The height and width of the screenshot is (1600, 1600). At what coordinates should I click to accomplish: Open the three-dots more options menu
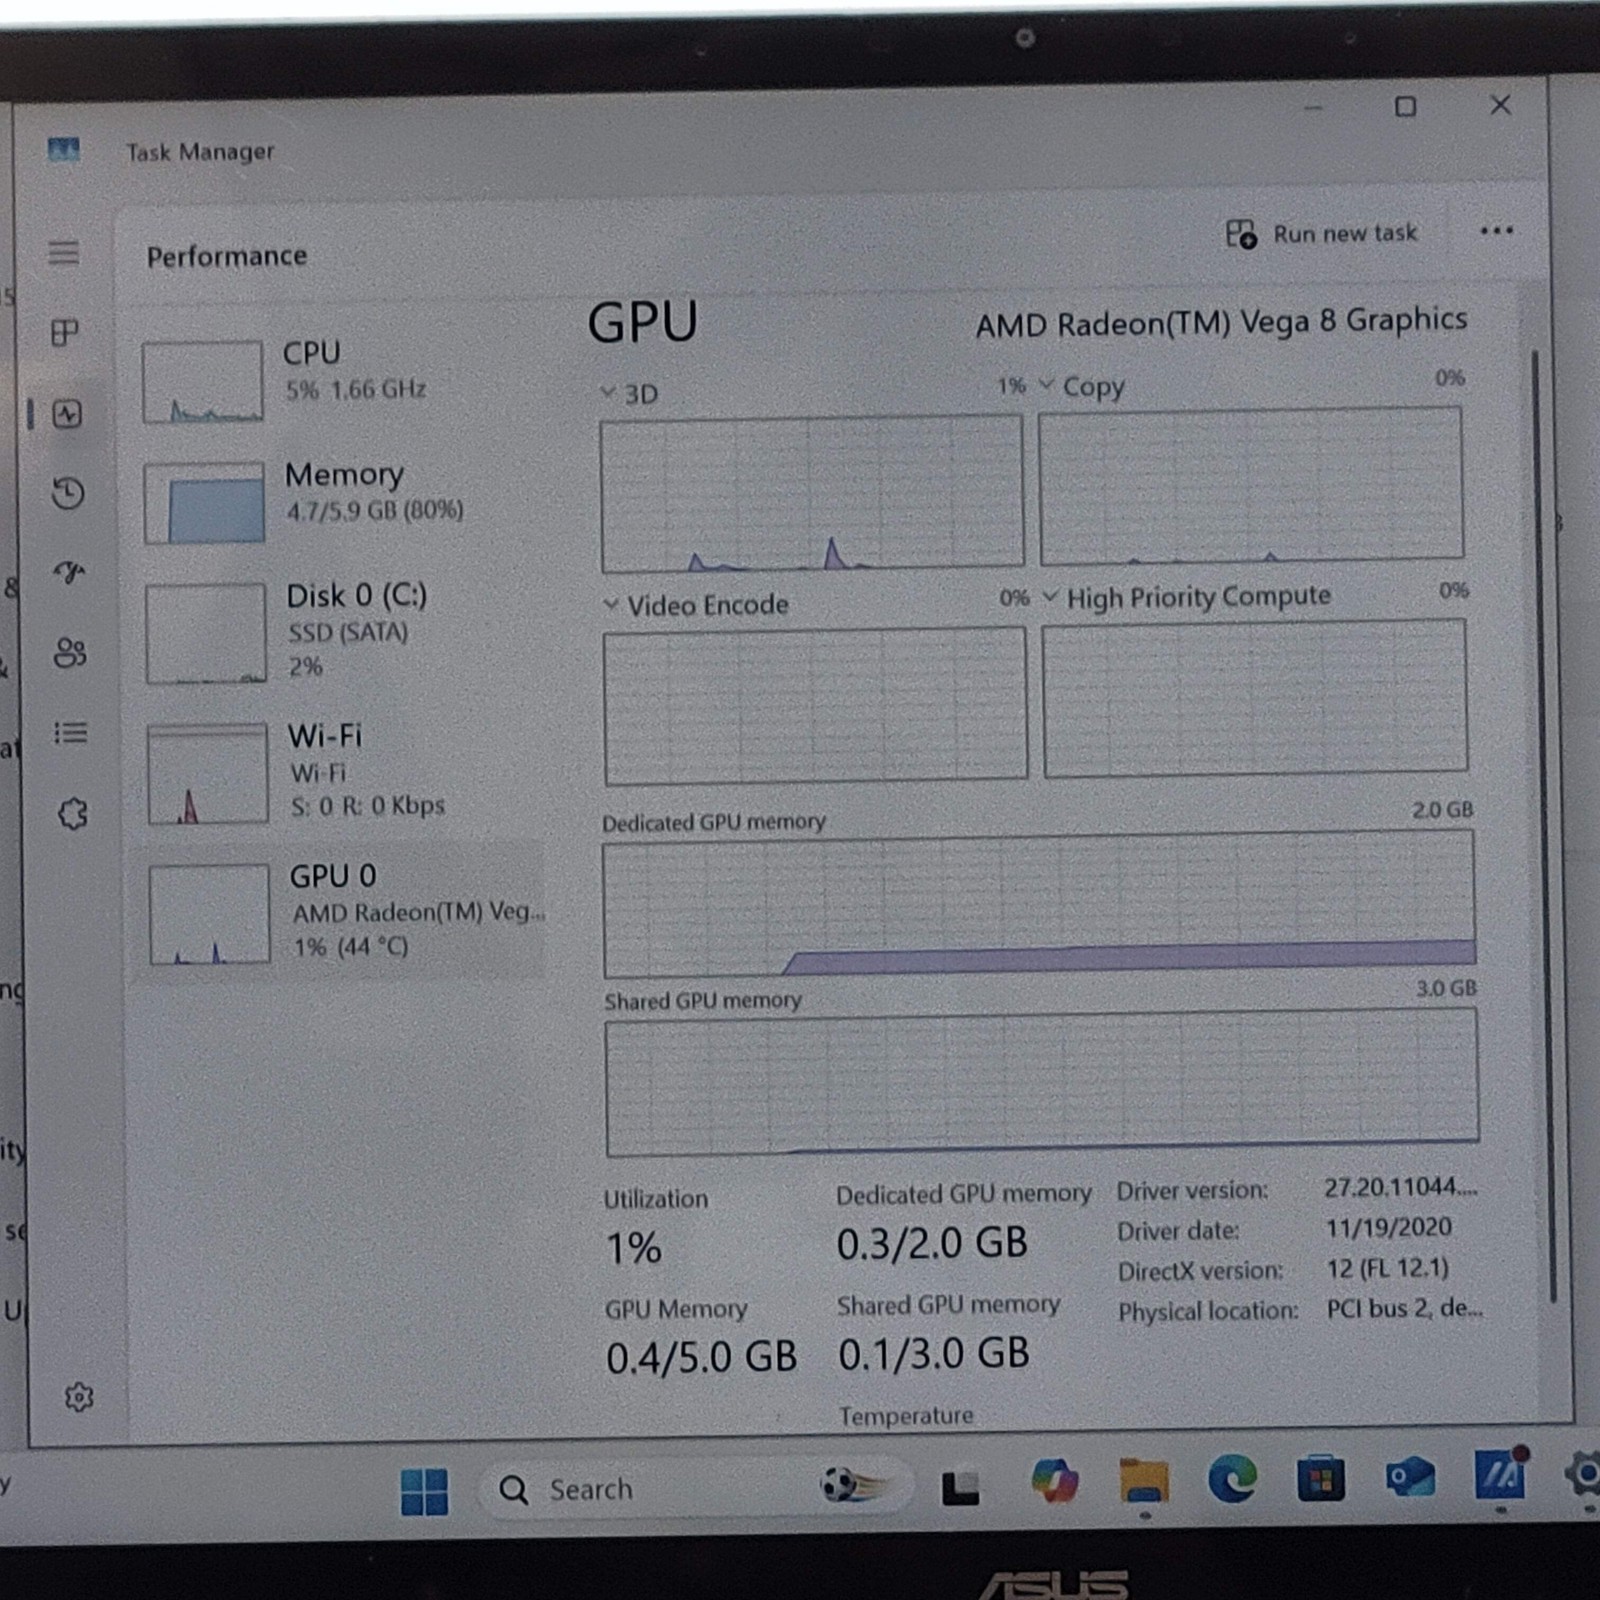coord(1496,231)
